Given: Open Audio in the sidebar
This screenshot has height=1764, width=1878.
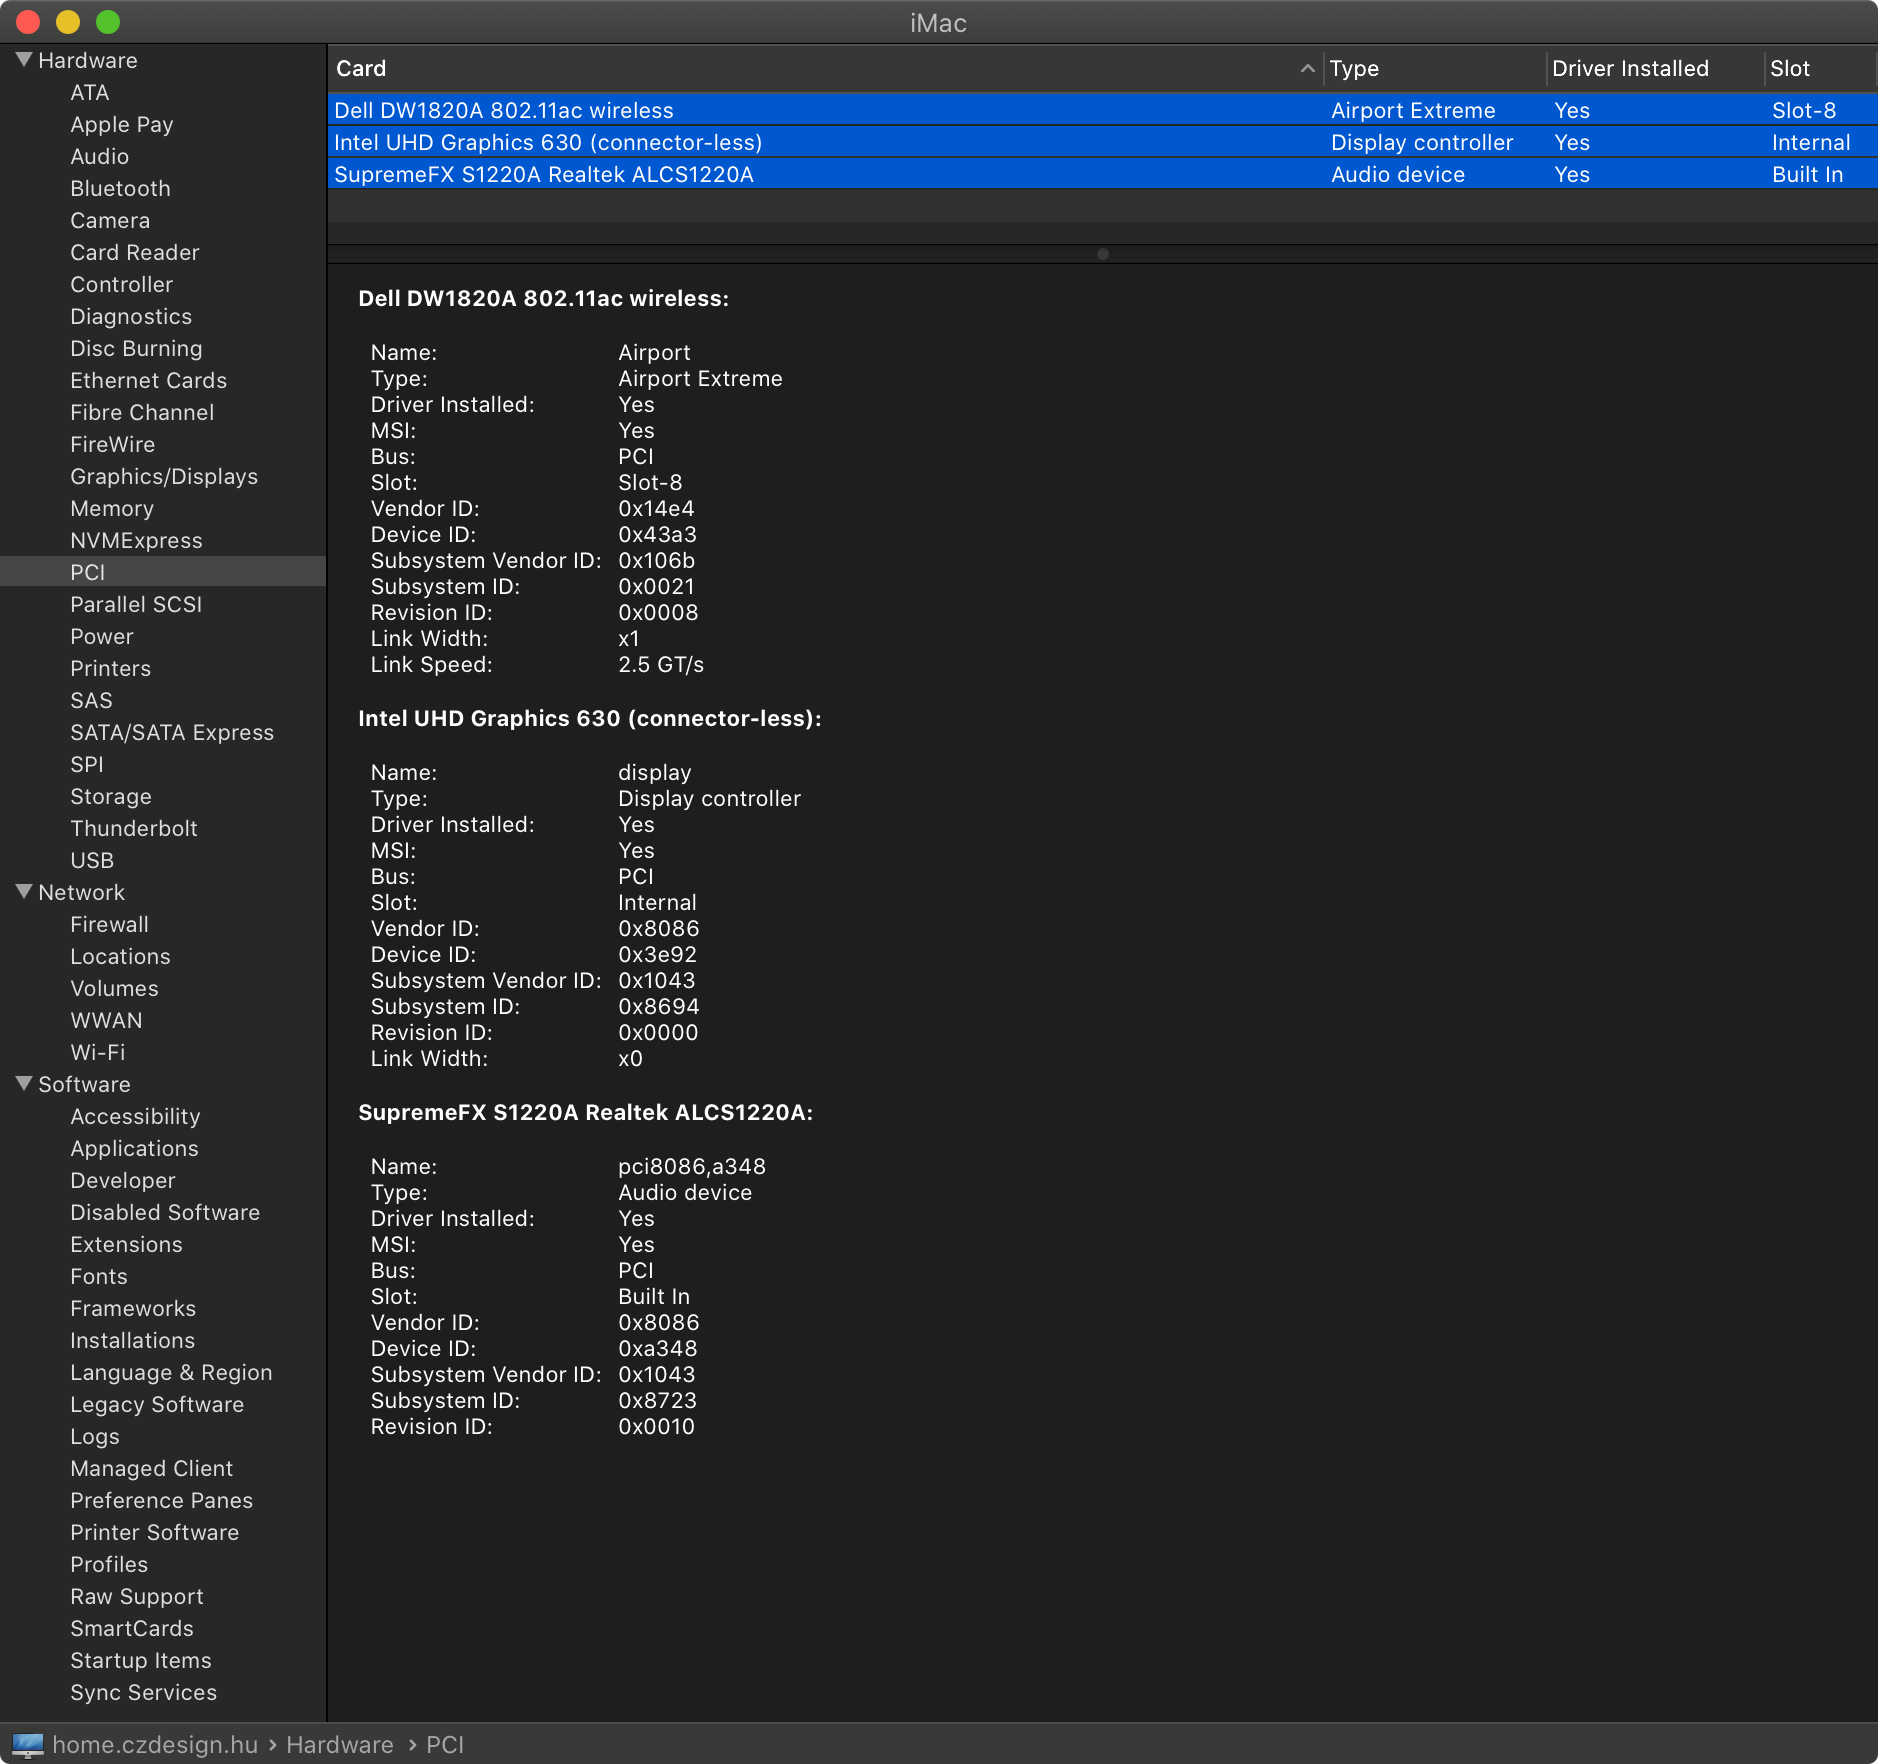Looking at the screenshot, I should tap(99, 156).
